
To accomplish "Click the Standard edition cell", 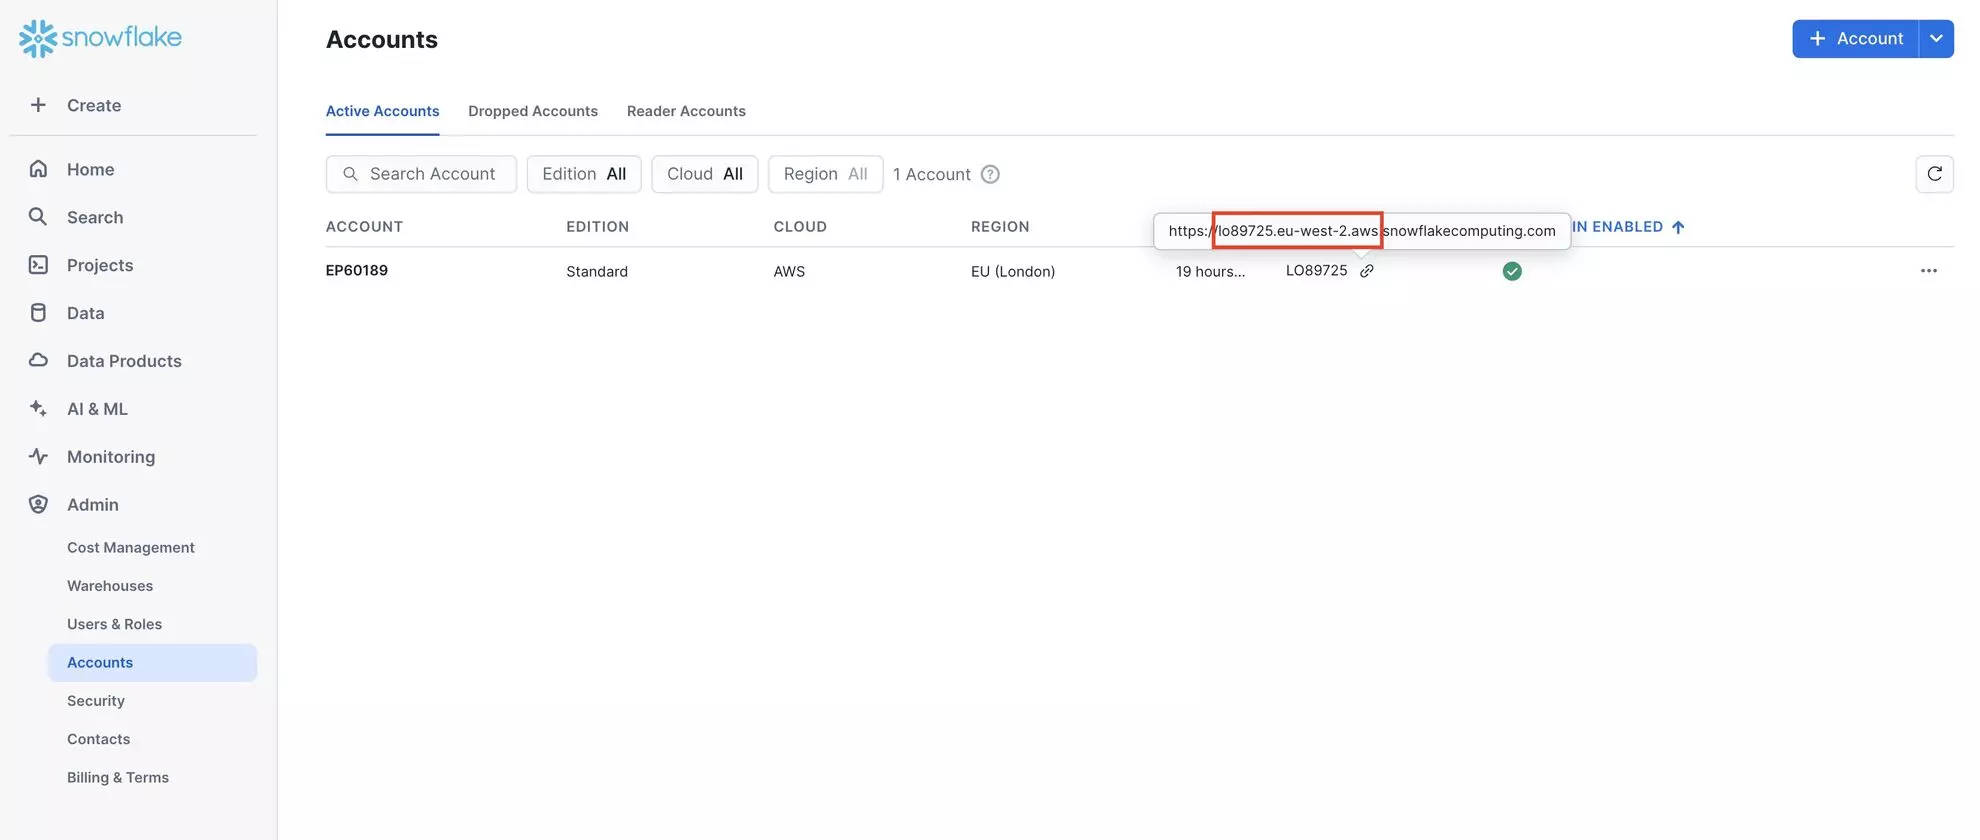I will [597, 271].
